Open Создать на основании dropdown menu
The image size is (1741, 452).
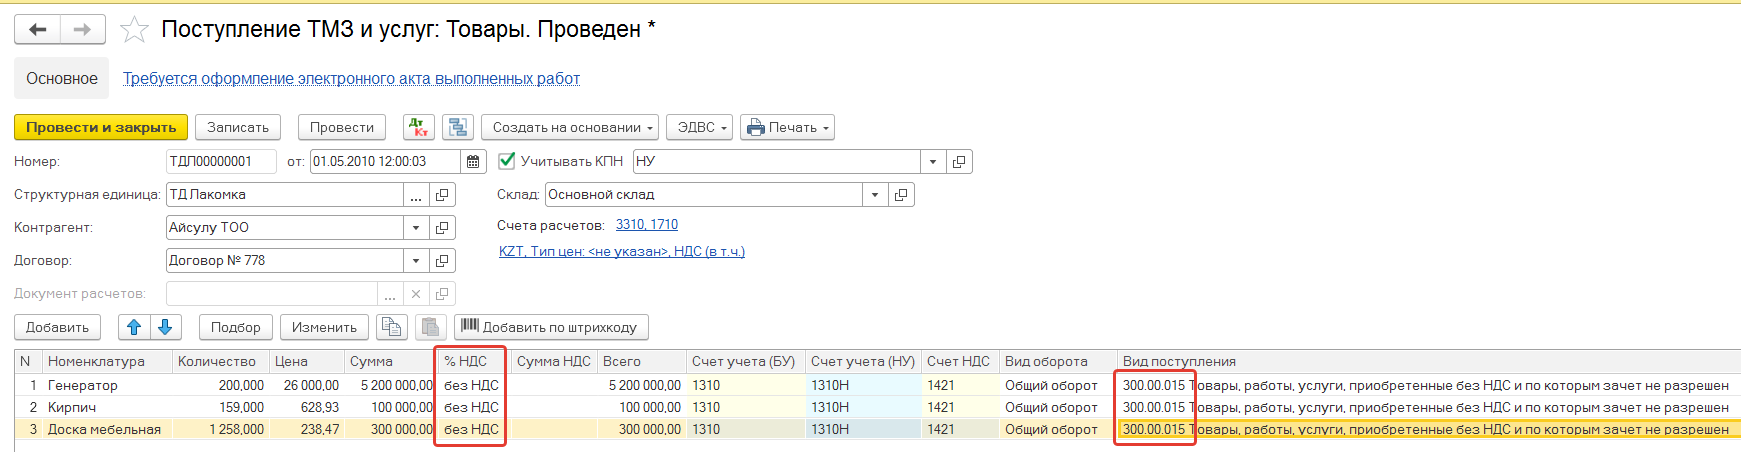(x=570, y=127)
